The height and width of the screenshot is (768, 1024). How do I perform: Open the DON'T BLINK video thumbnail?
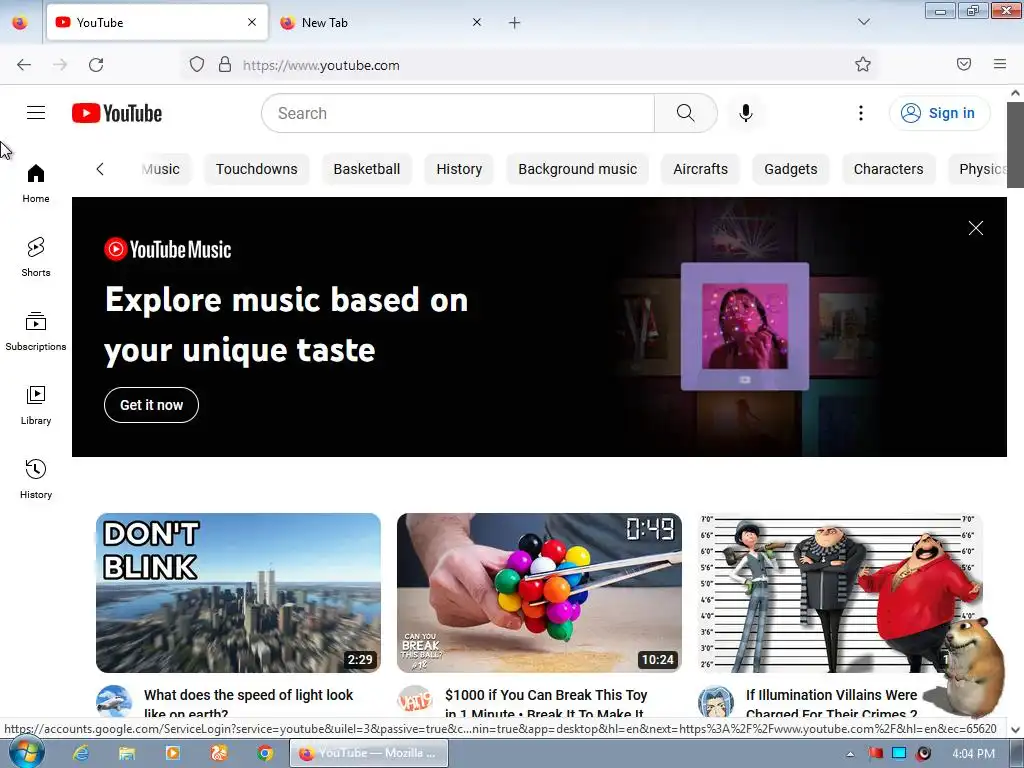tap(238, 593)
